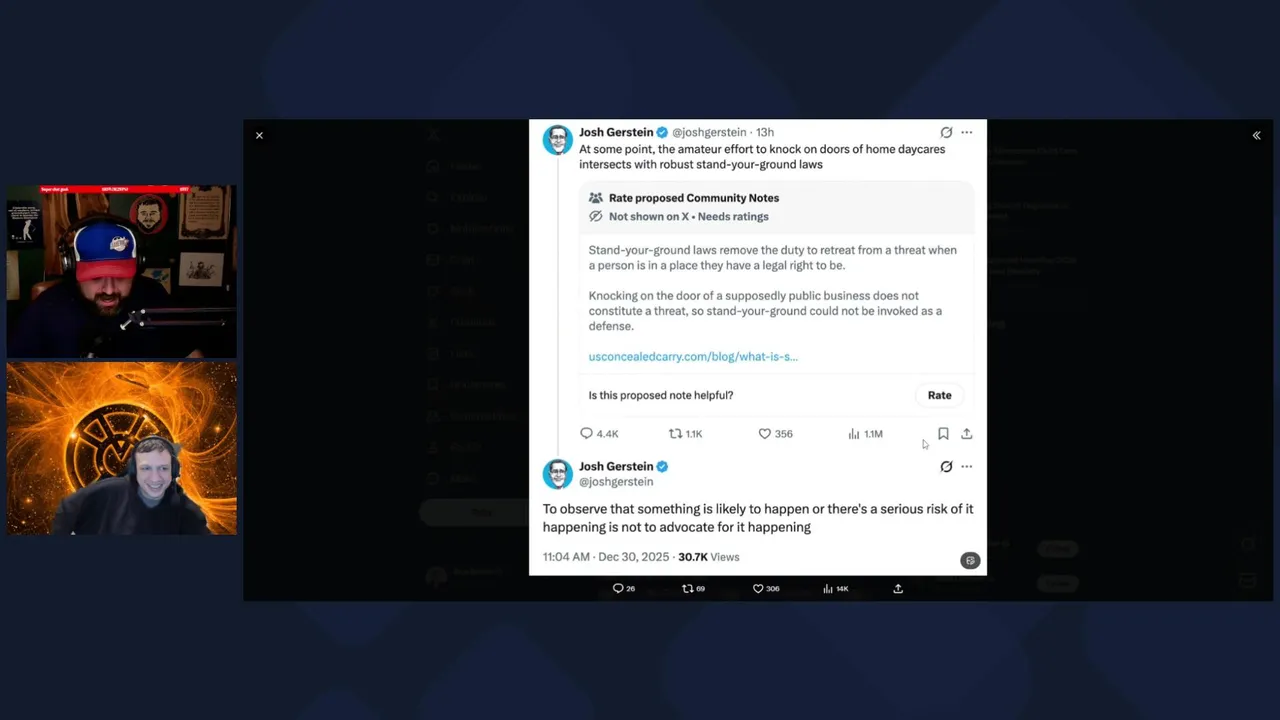Viewport: 1280px width, 720px height.
Task: Click the repost icon showing 1.1K
Action: click(x=686, y=434)
